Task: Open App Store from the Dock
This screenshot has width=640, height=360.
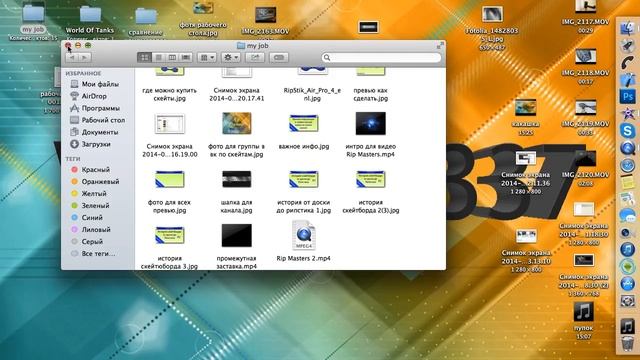Action: (x=628, y=283)
